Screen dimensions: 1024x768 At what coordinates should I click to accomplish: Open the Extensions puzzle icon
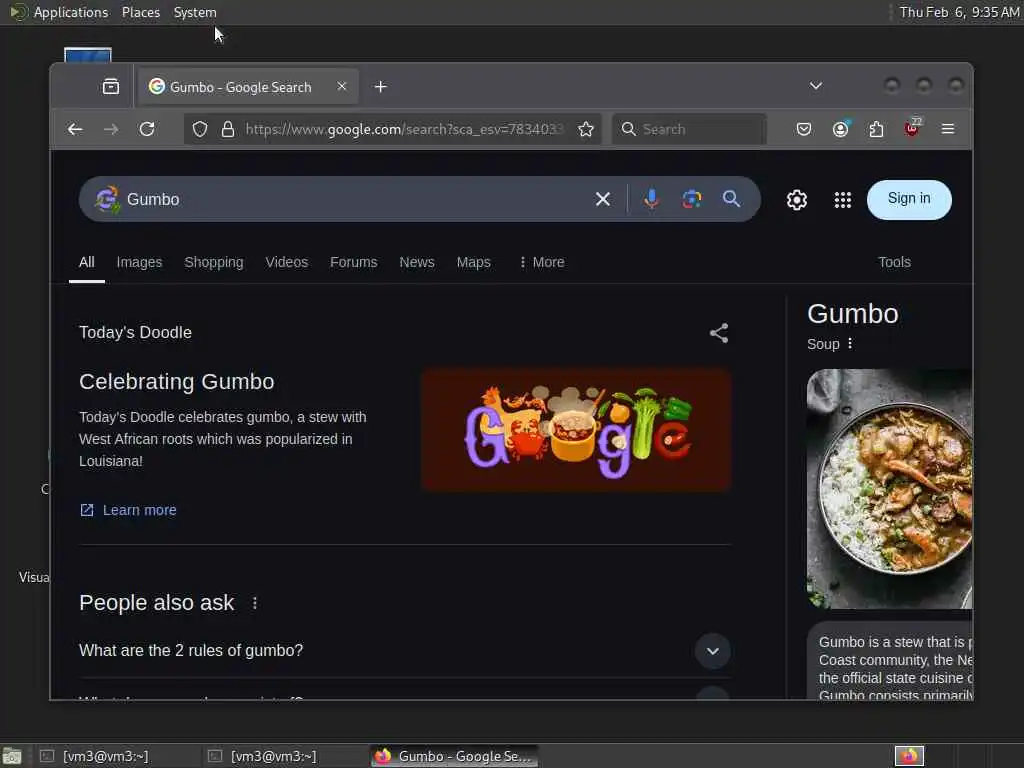[x=876, y=129]
